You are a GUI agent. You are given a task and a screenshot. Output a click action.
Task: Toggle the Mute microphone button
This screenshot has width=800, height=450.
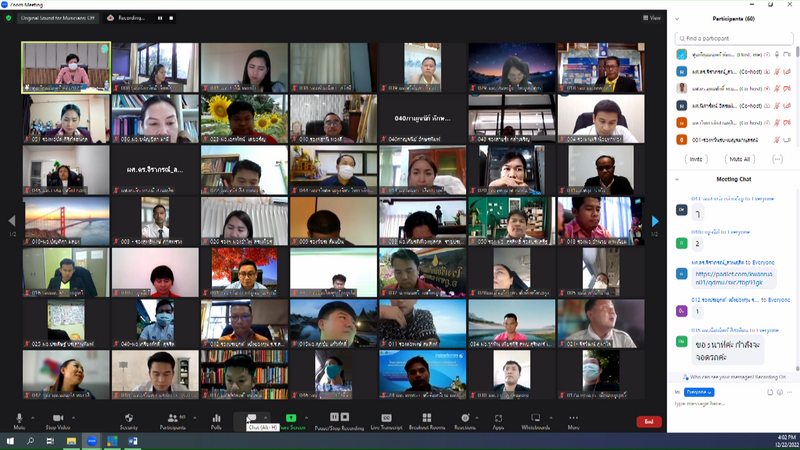tap(19, 418)
